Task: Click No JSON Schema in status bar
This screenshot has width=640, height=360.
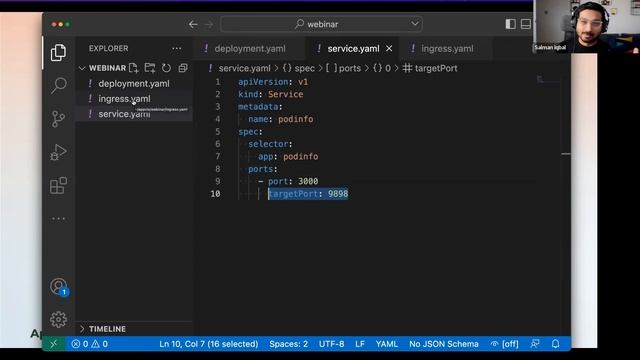Action: 444,344
